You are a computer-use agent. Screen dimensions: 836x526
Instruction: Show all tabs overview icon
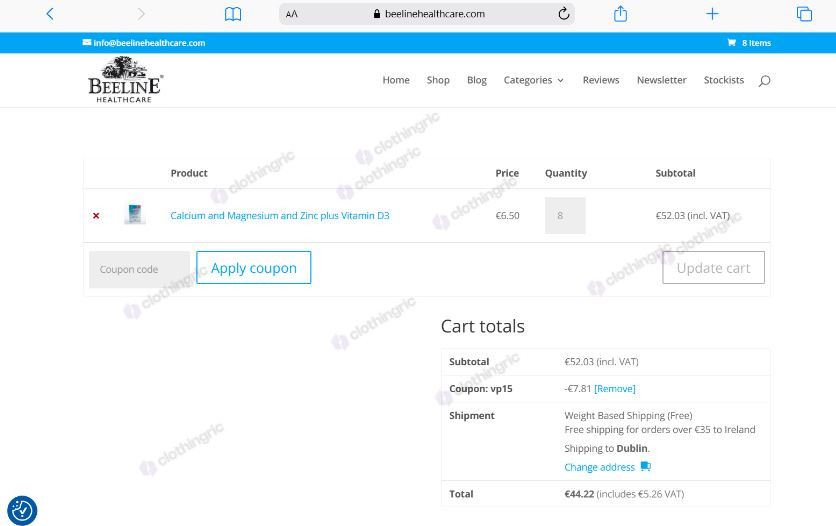point(804,14)
